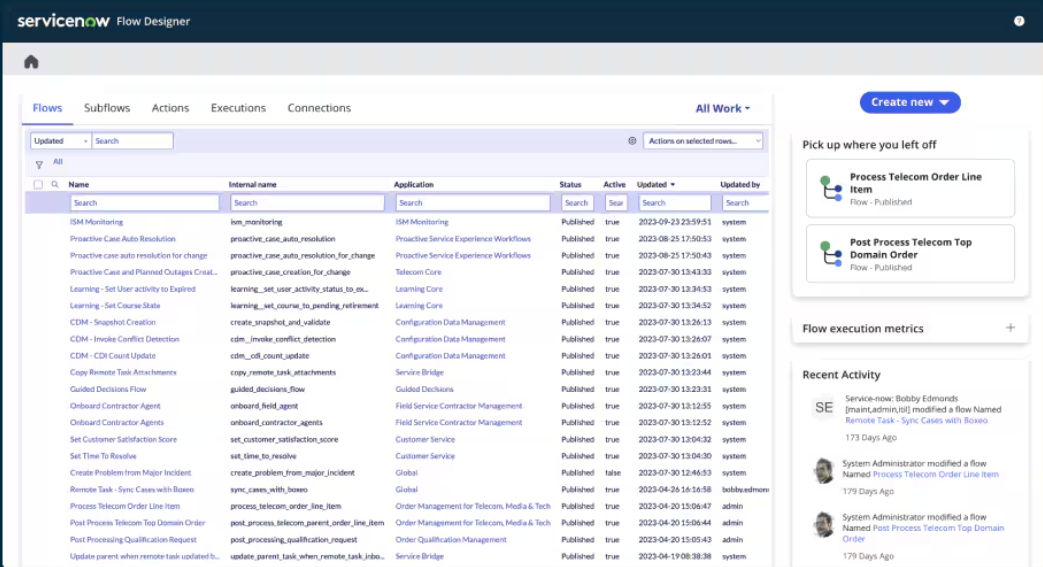Click the search field next to Updated dropdown

(132, 141)
